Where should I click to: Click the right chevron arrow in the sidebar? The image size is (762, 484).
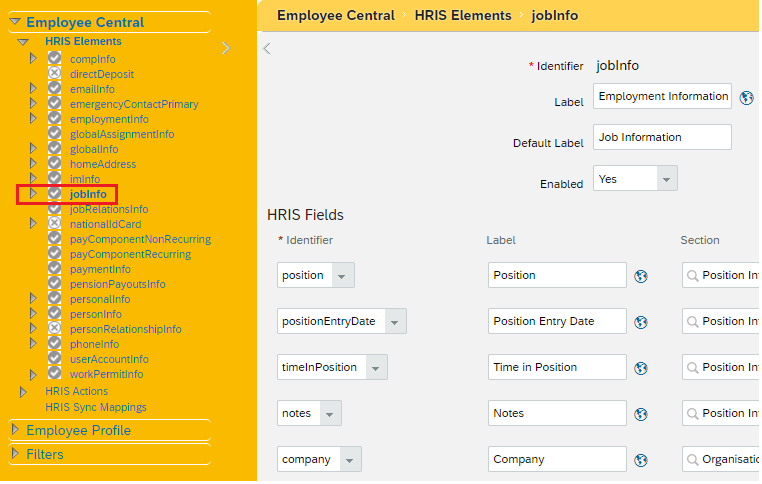226,48
